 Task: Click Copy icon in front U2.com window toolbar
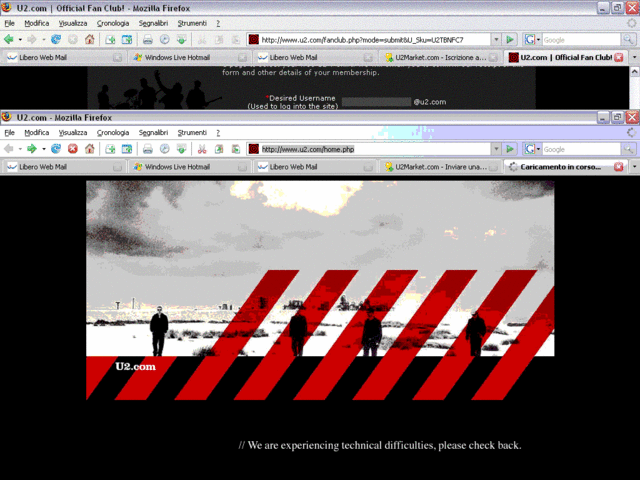pyautogui.click(x=219, y=149)
